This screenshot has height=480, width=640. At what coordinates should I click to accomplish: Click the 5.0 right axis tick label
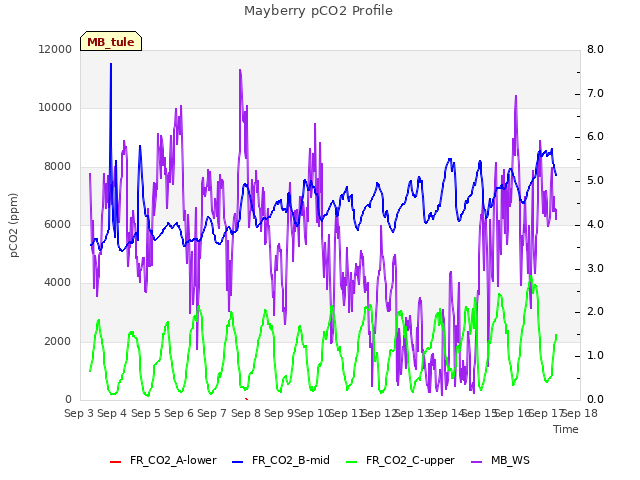coord(595,181)
